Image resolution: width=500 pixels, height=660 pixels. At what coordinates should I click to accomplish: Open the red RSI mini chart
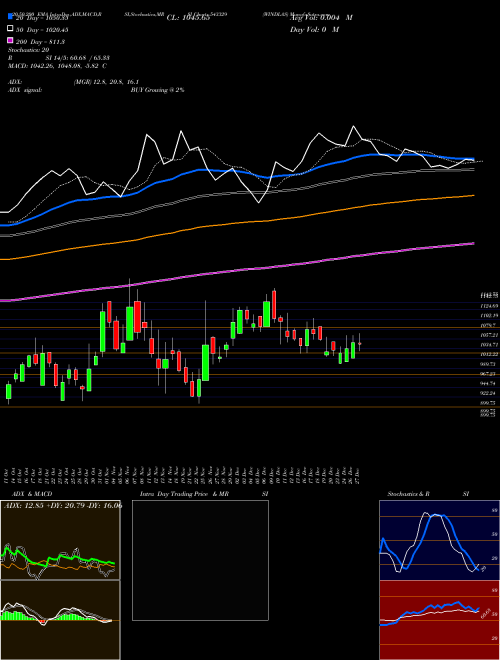(x=439, y=620)
